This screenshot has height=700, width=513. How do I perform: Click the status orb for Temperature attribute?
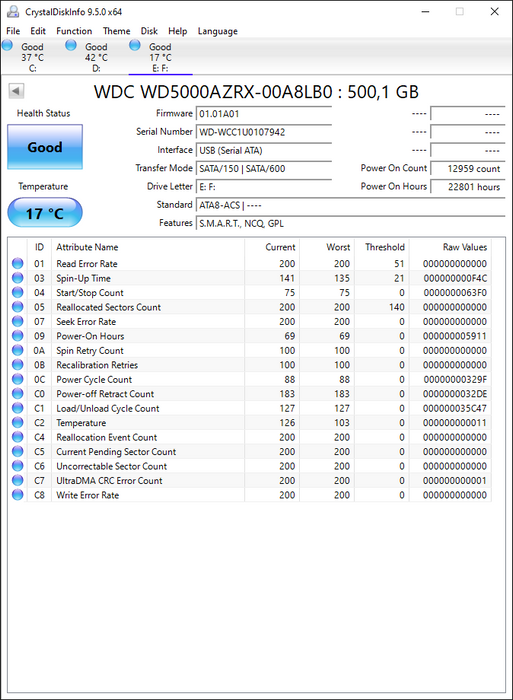pyautogui.click(x=18, y=423)
